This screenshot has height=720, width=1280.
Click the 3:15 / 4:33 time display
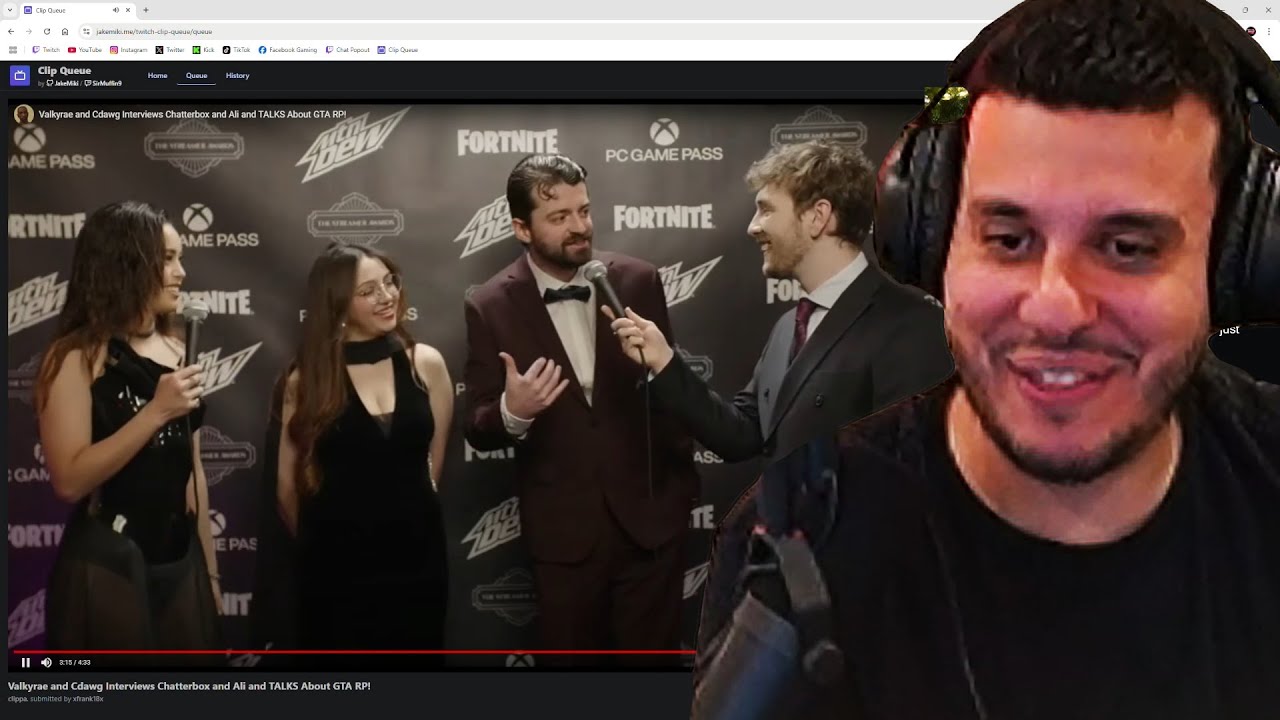[x=75, y=662]
